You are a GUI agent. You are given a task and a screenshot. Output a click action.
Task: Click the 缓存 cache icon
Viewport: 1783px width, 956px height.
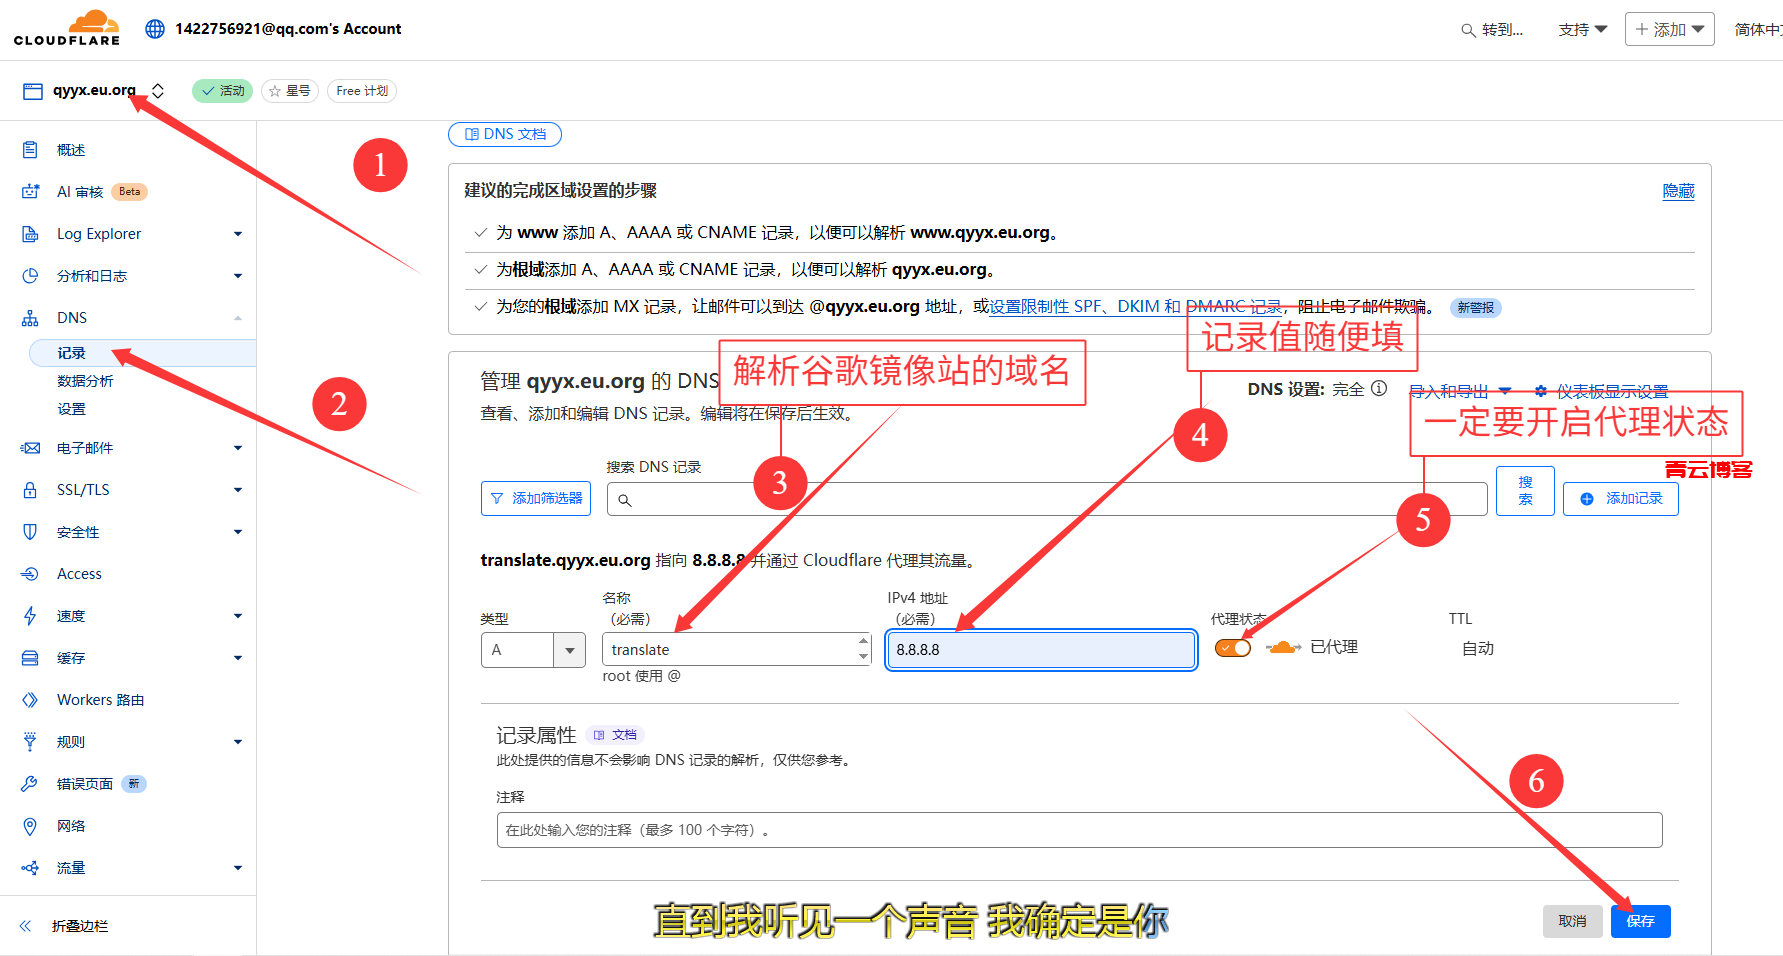[30, 658]
